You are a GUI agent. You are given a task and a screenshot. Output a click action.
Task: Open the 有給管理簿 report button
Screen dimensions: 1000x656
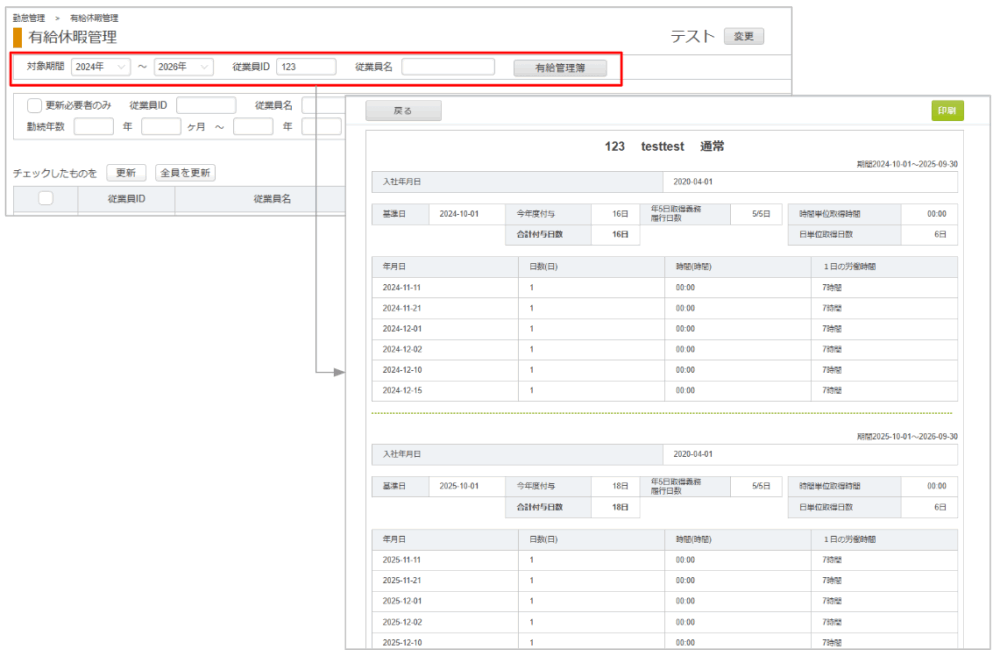(560, 68)
